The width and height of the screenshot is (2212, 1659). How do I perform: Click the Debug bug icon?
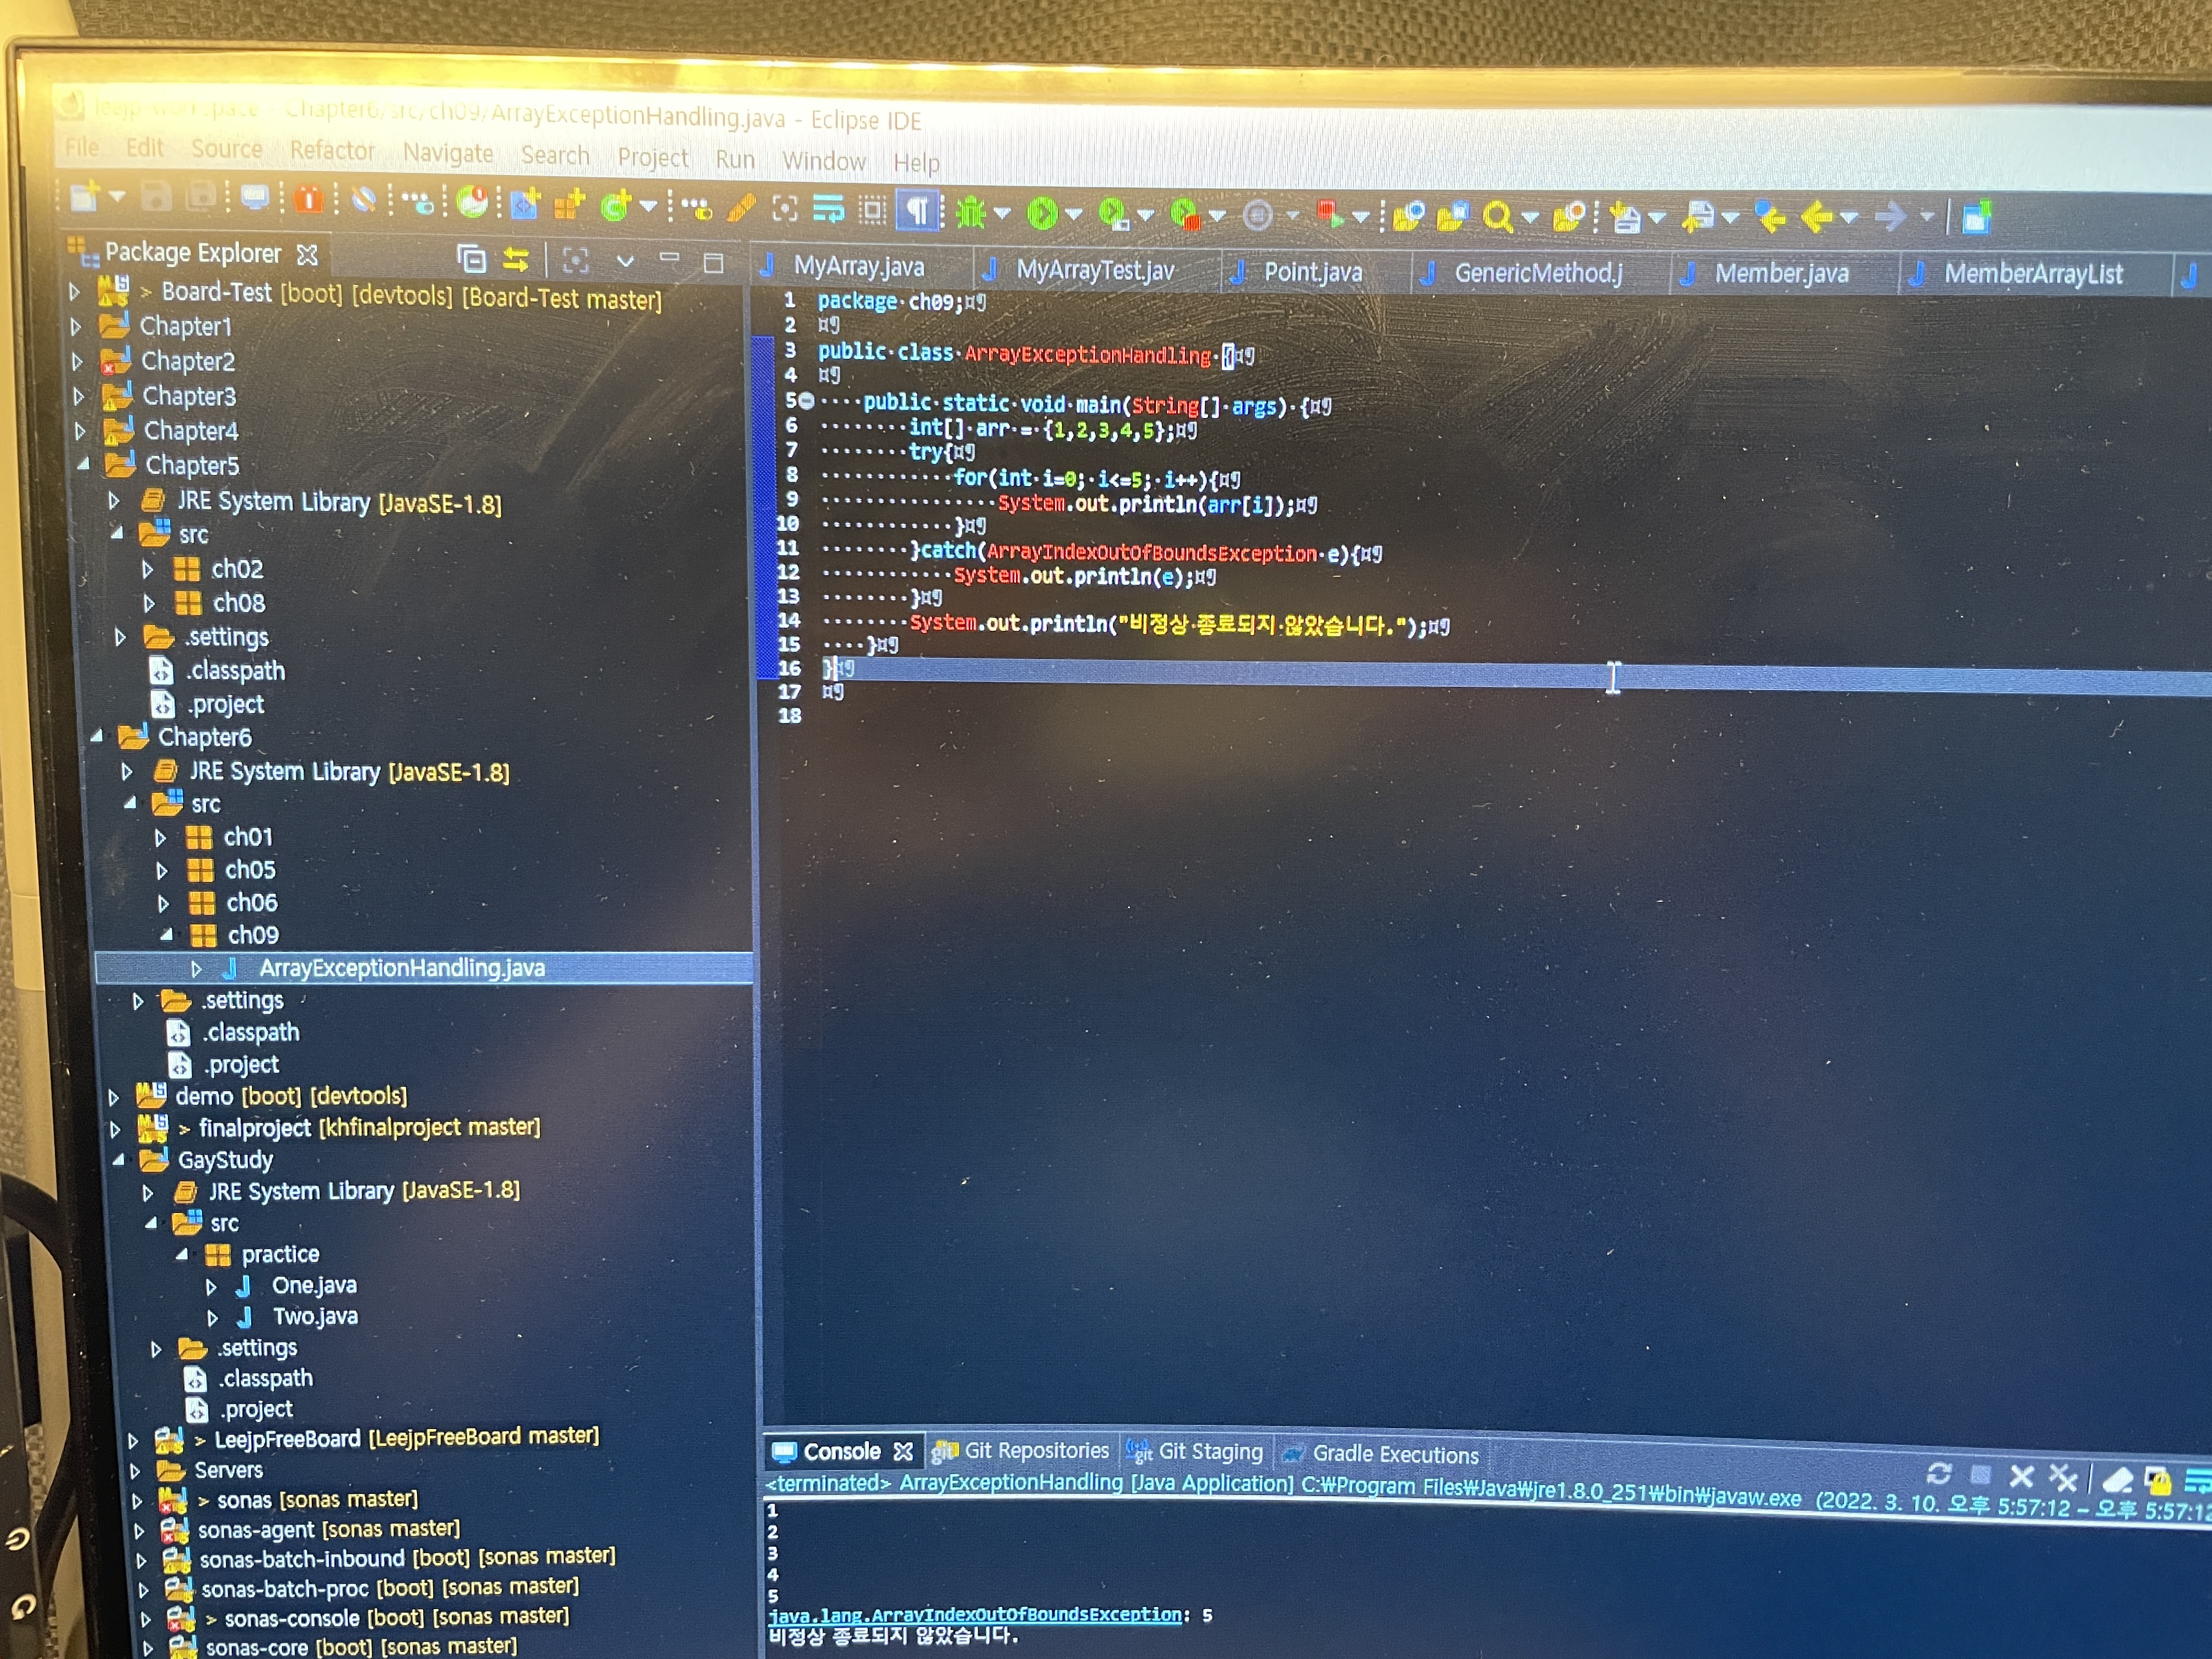(x=970, y=213)
